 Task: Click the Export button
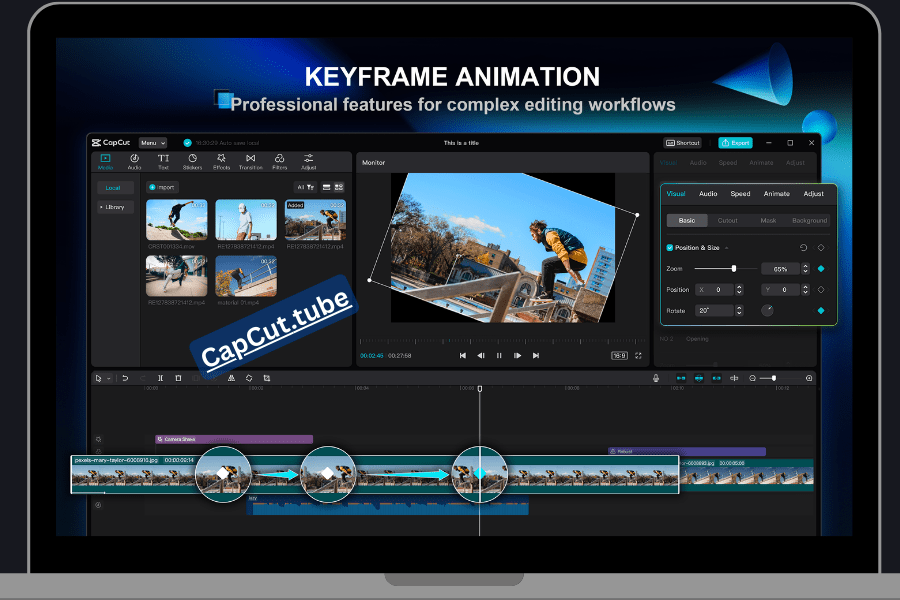pos(735,143)
